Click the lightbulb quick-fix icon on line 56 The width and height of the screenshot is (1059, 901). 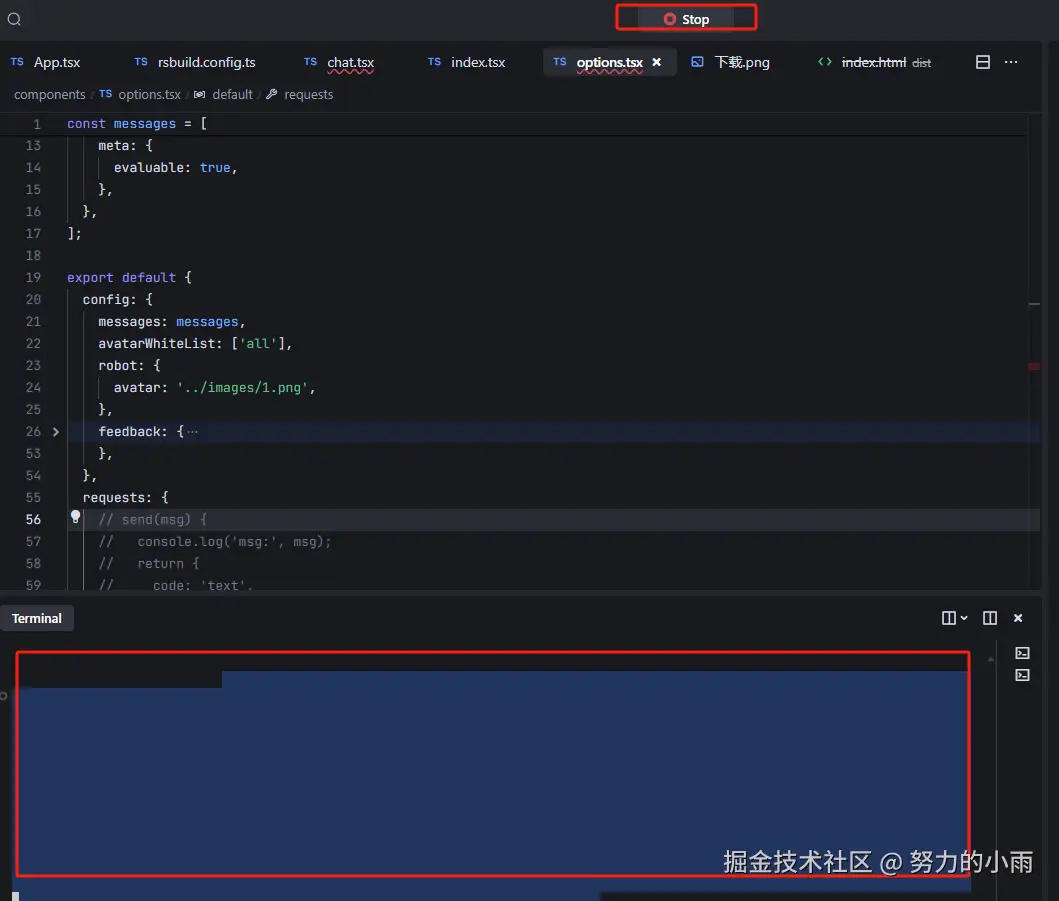[x=75, y=518]
